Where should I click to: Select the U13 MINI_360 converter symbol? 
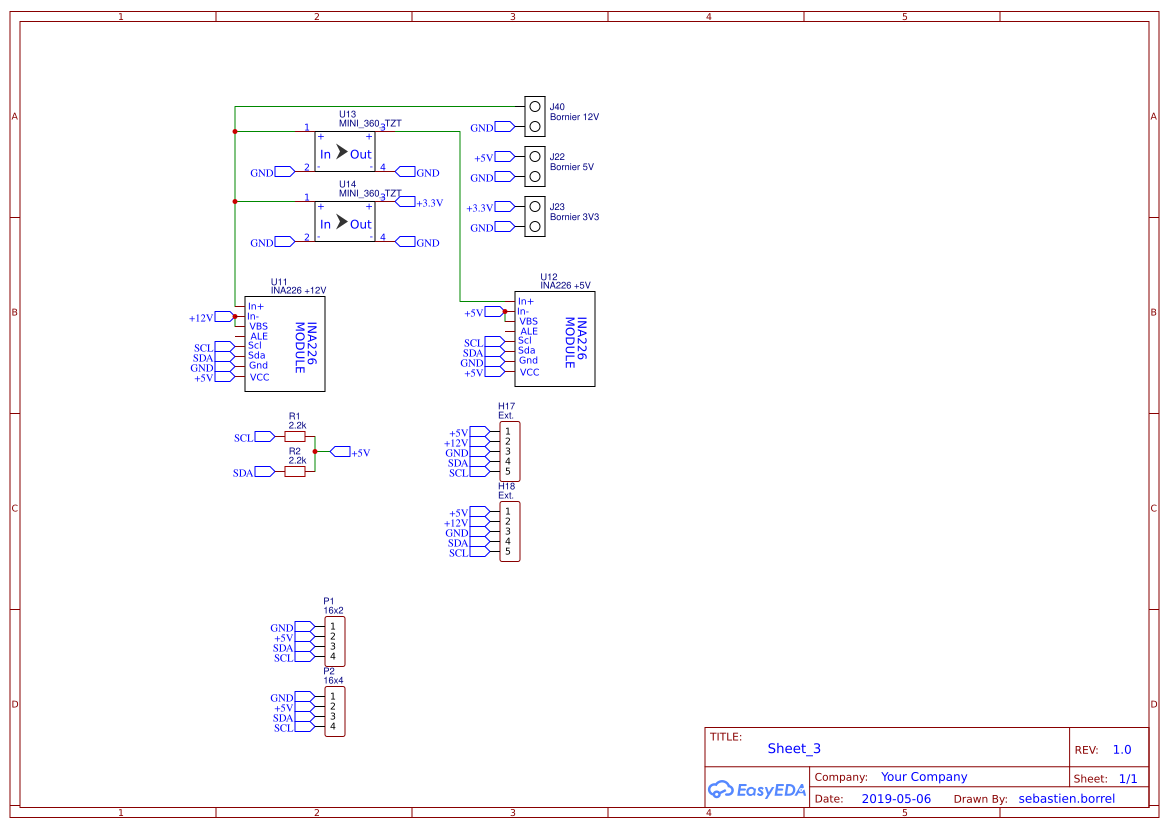pyautogui.click(x=345, y=152)
